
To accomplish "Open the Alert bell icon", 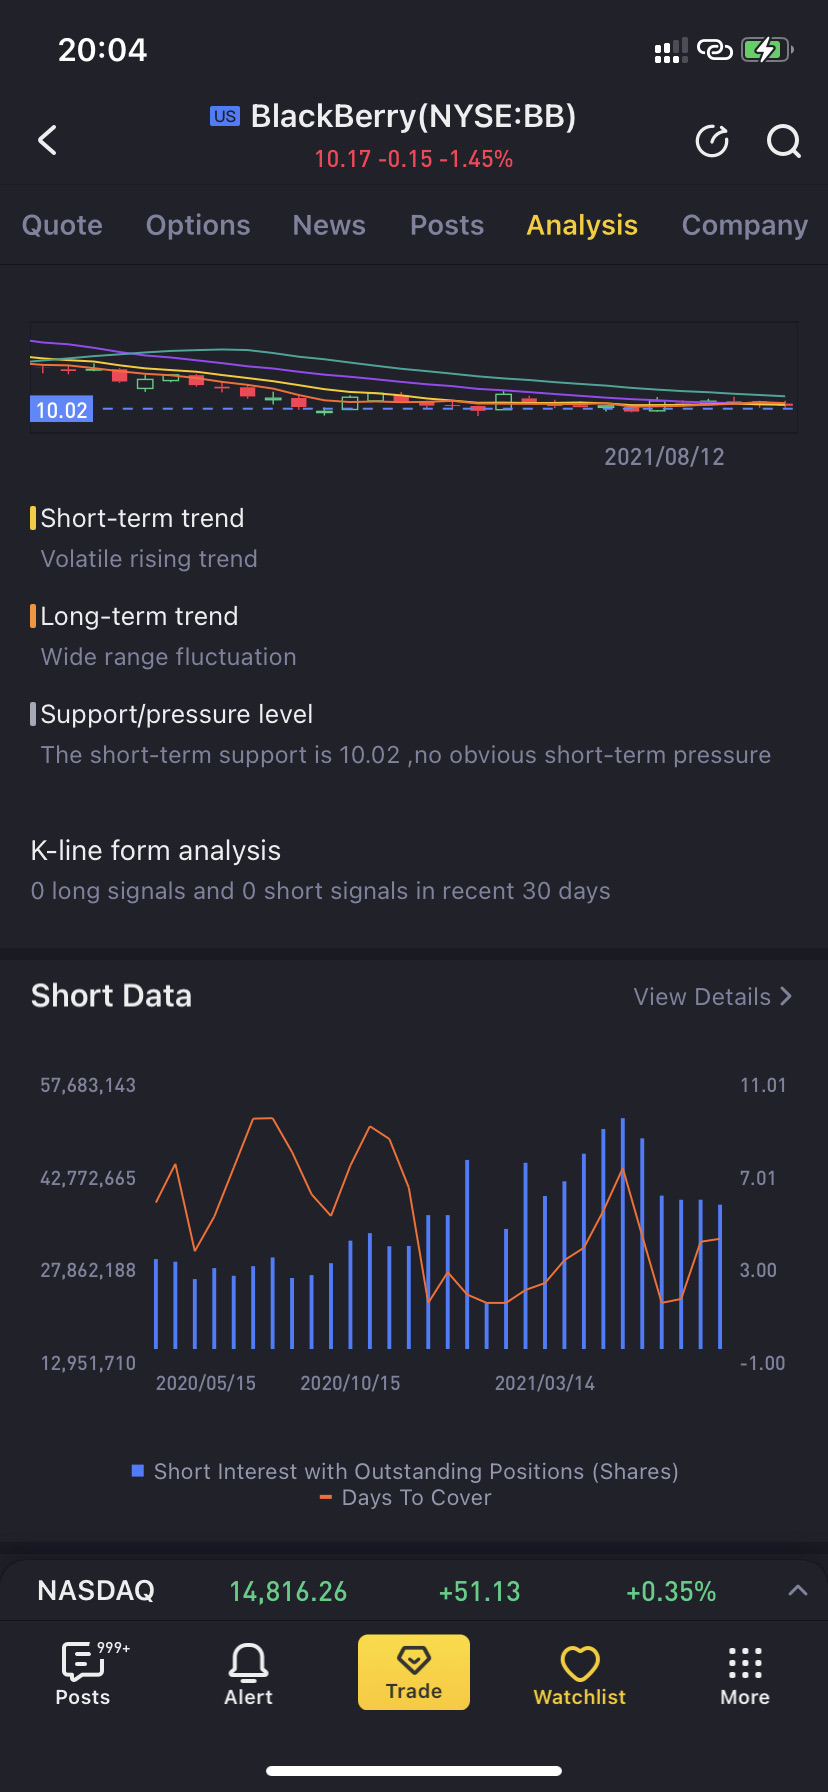I will 248,1674.
